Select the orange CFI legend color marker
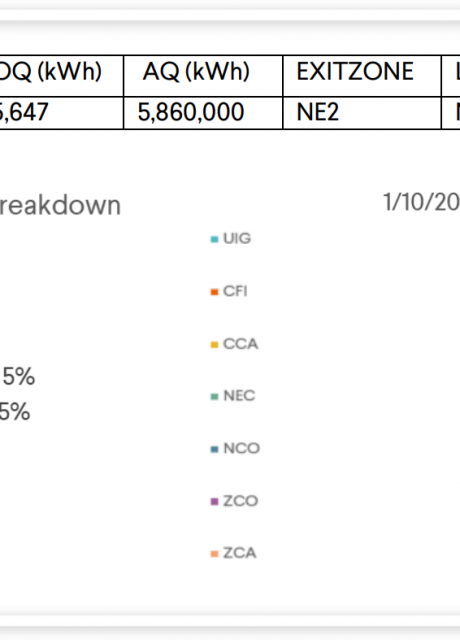The image size is (460, 640). coord(214,292)
